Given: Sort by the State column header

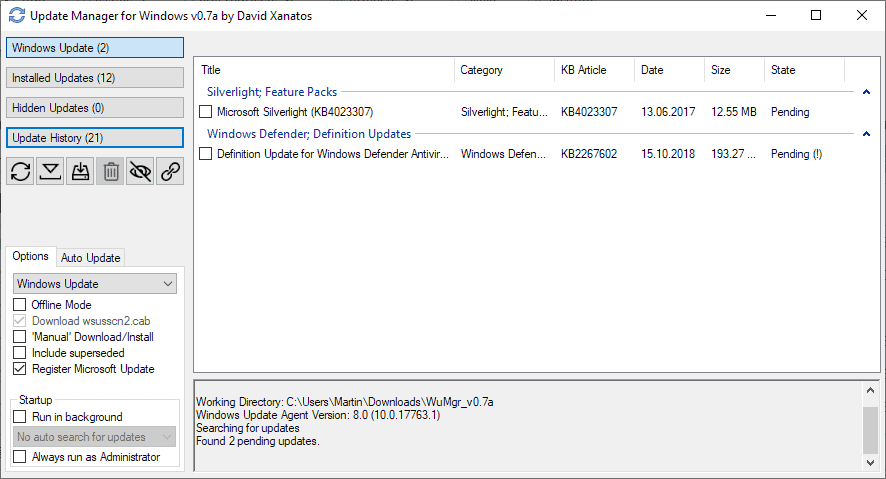Looking at the screenshot, I should coord(805,70).
